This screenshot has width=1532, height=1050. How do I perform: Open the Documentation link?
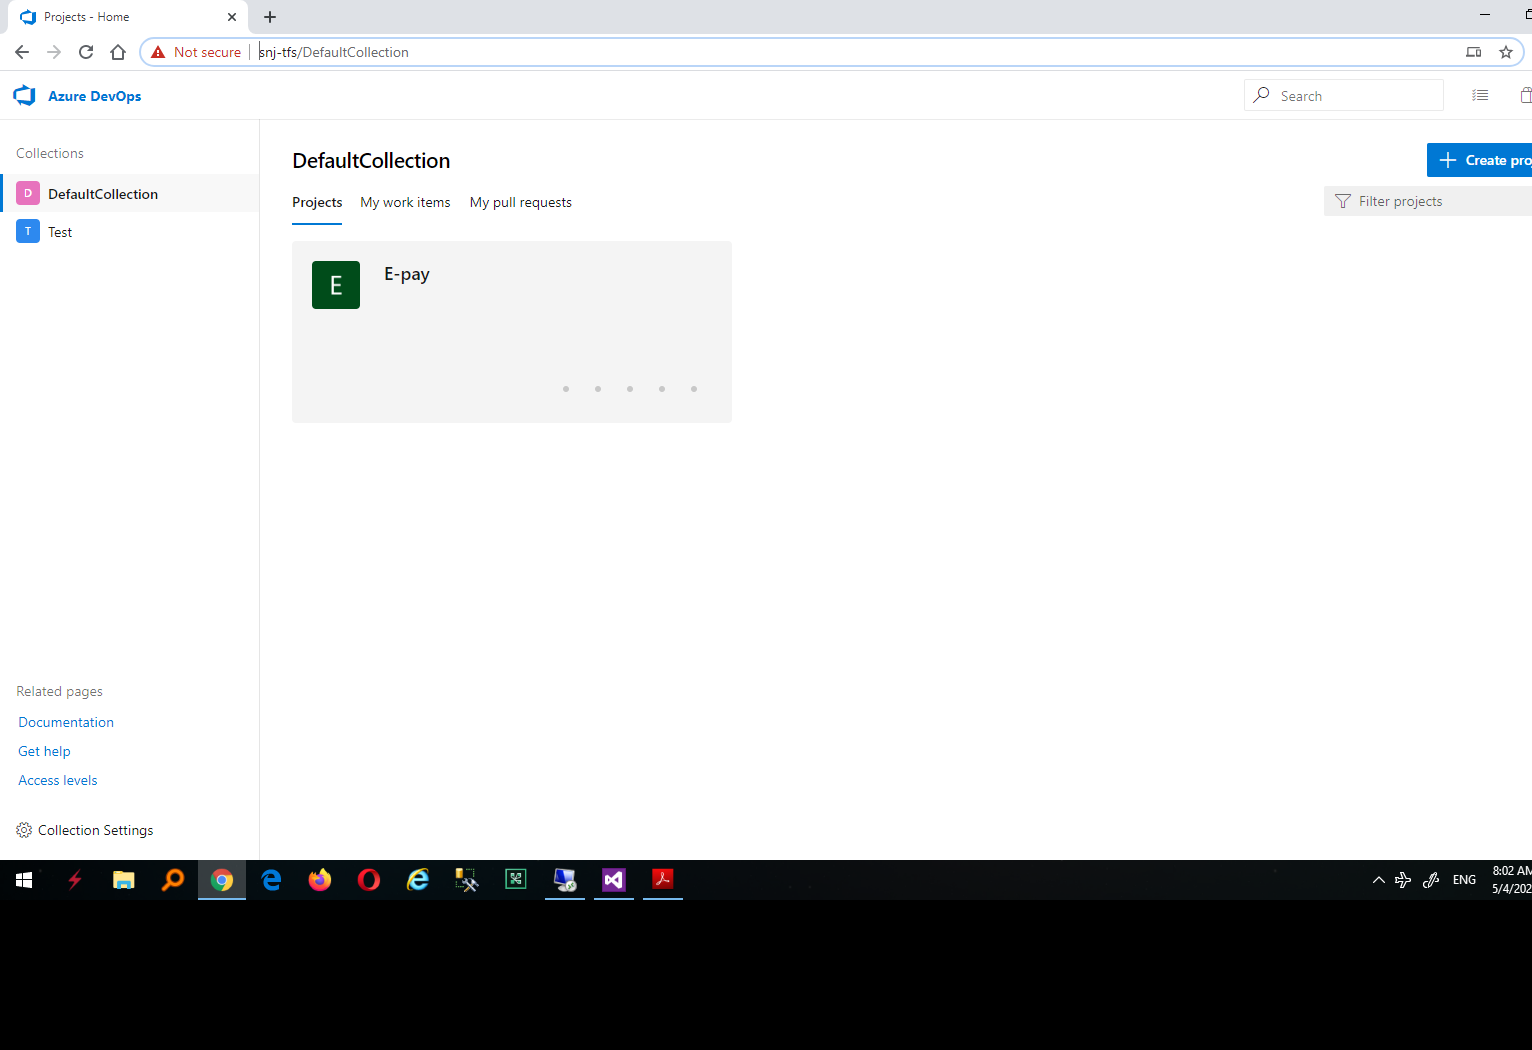click(66, 722)
